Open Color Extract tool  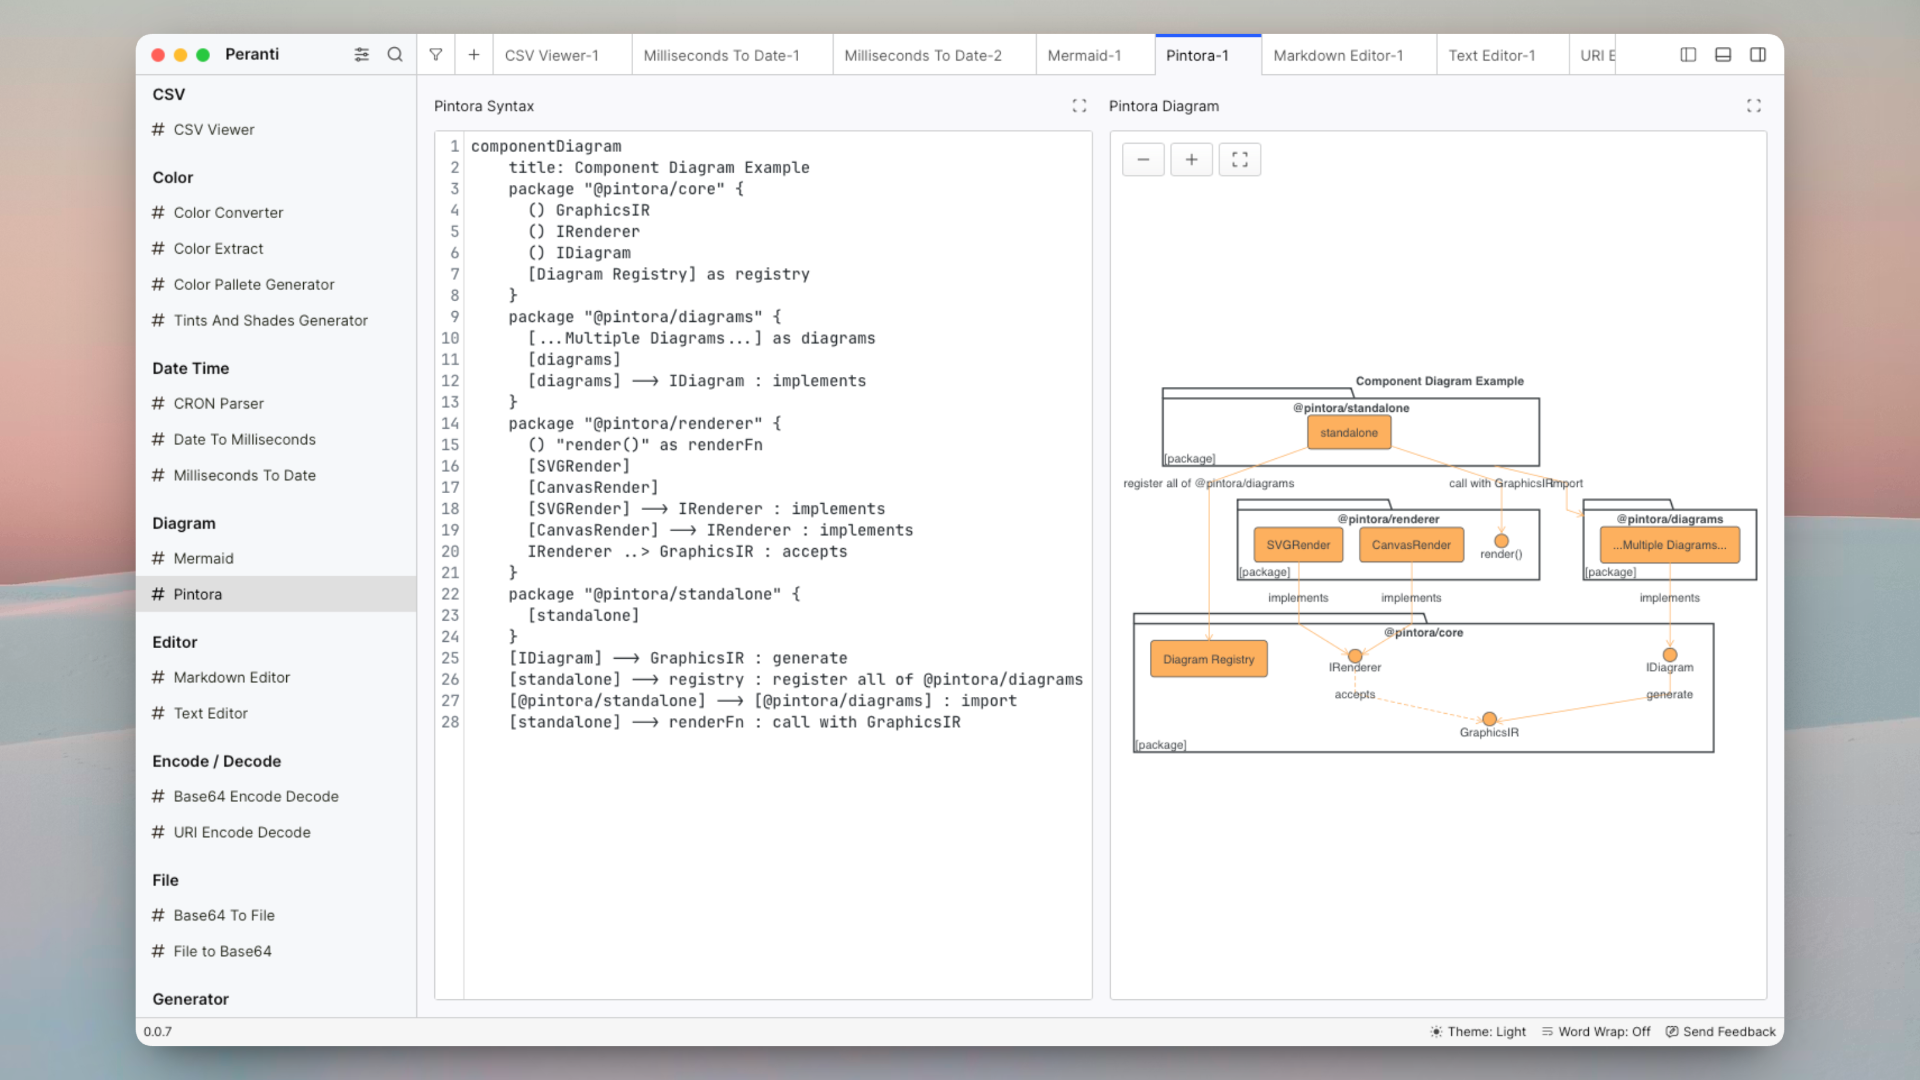click(x=276, y=249)
